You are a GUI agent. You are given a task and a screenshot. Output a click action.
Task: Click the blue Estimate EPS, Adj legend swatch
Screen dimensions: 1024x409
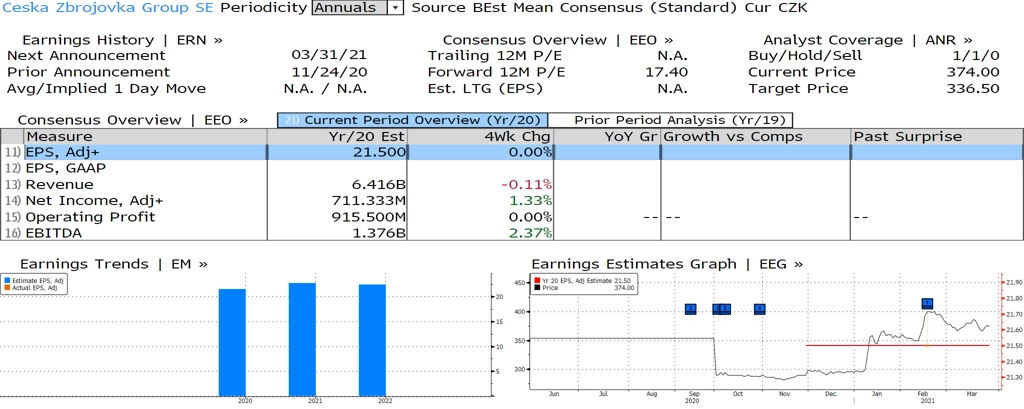tap(6, 280)
